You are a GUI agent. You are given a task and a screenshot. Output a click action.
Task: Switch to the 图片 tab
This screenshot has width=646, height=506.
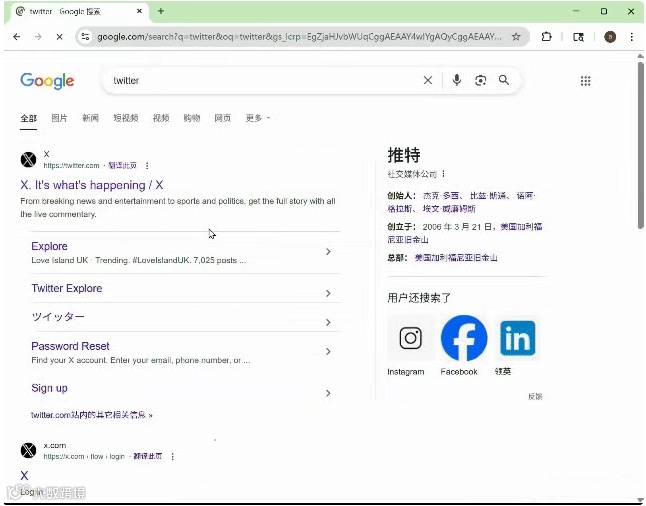(x=59, y=118)
